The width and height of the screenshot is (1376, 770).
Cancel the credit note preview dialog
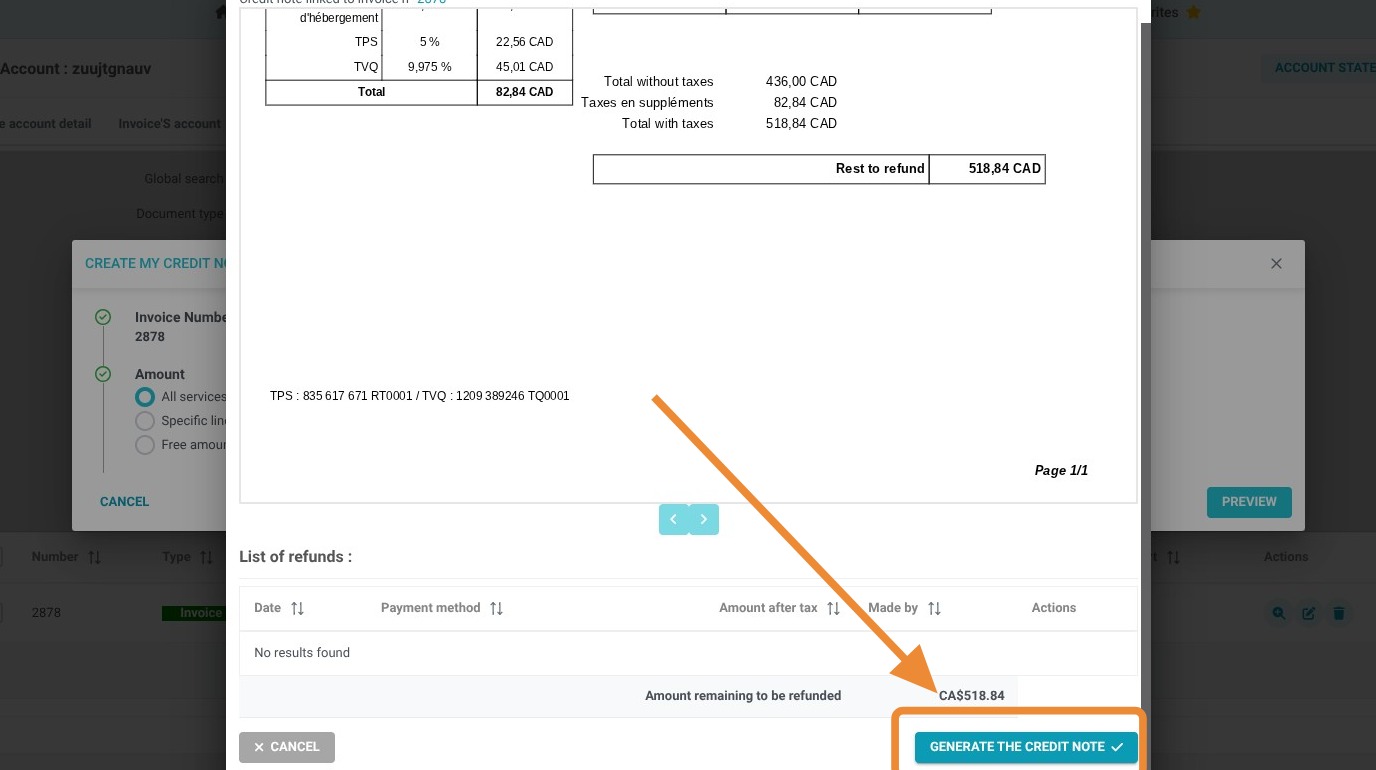pyautogui.click(x=286, y=747)
